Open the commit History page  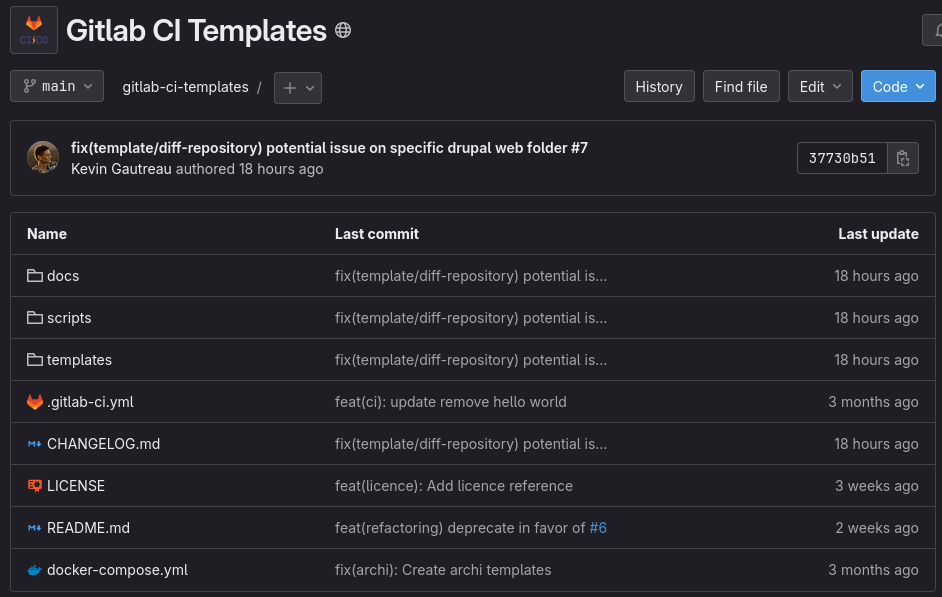659,87
